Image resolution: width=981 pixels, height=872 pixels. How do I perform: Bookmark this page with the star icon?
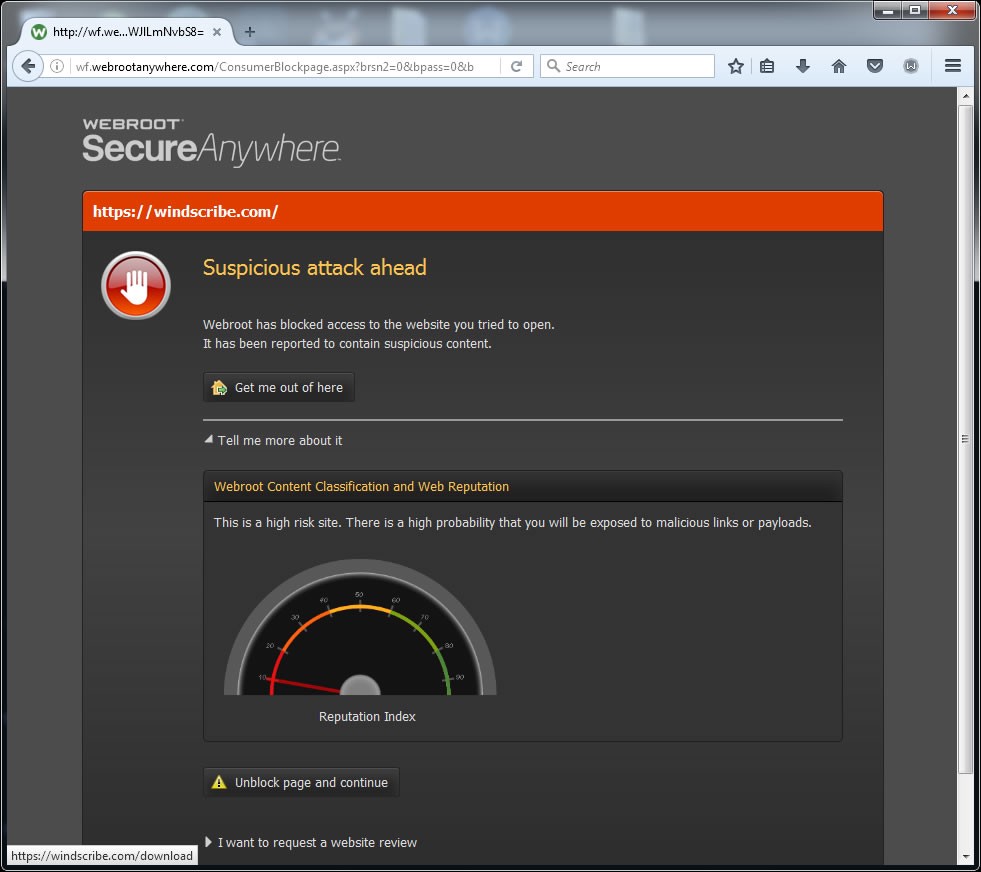pos(736,66)
